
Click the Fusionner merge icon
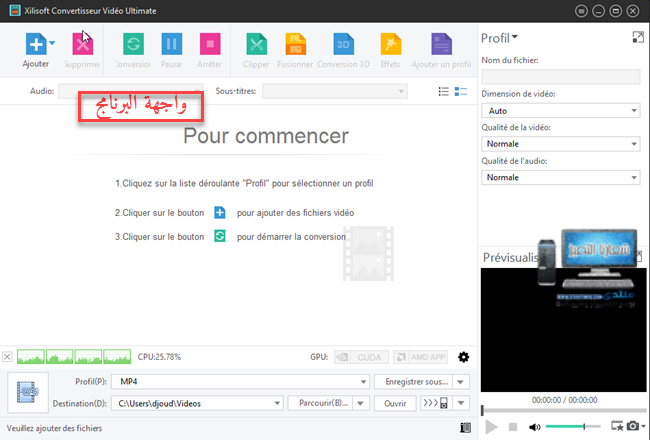coord(297,44)
